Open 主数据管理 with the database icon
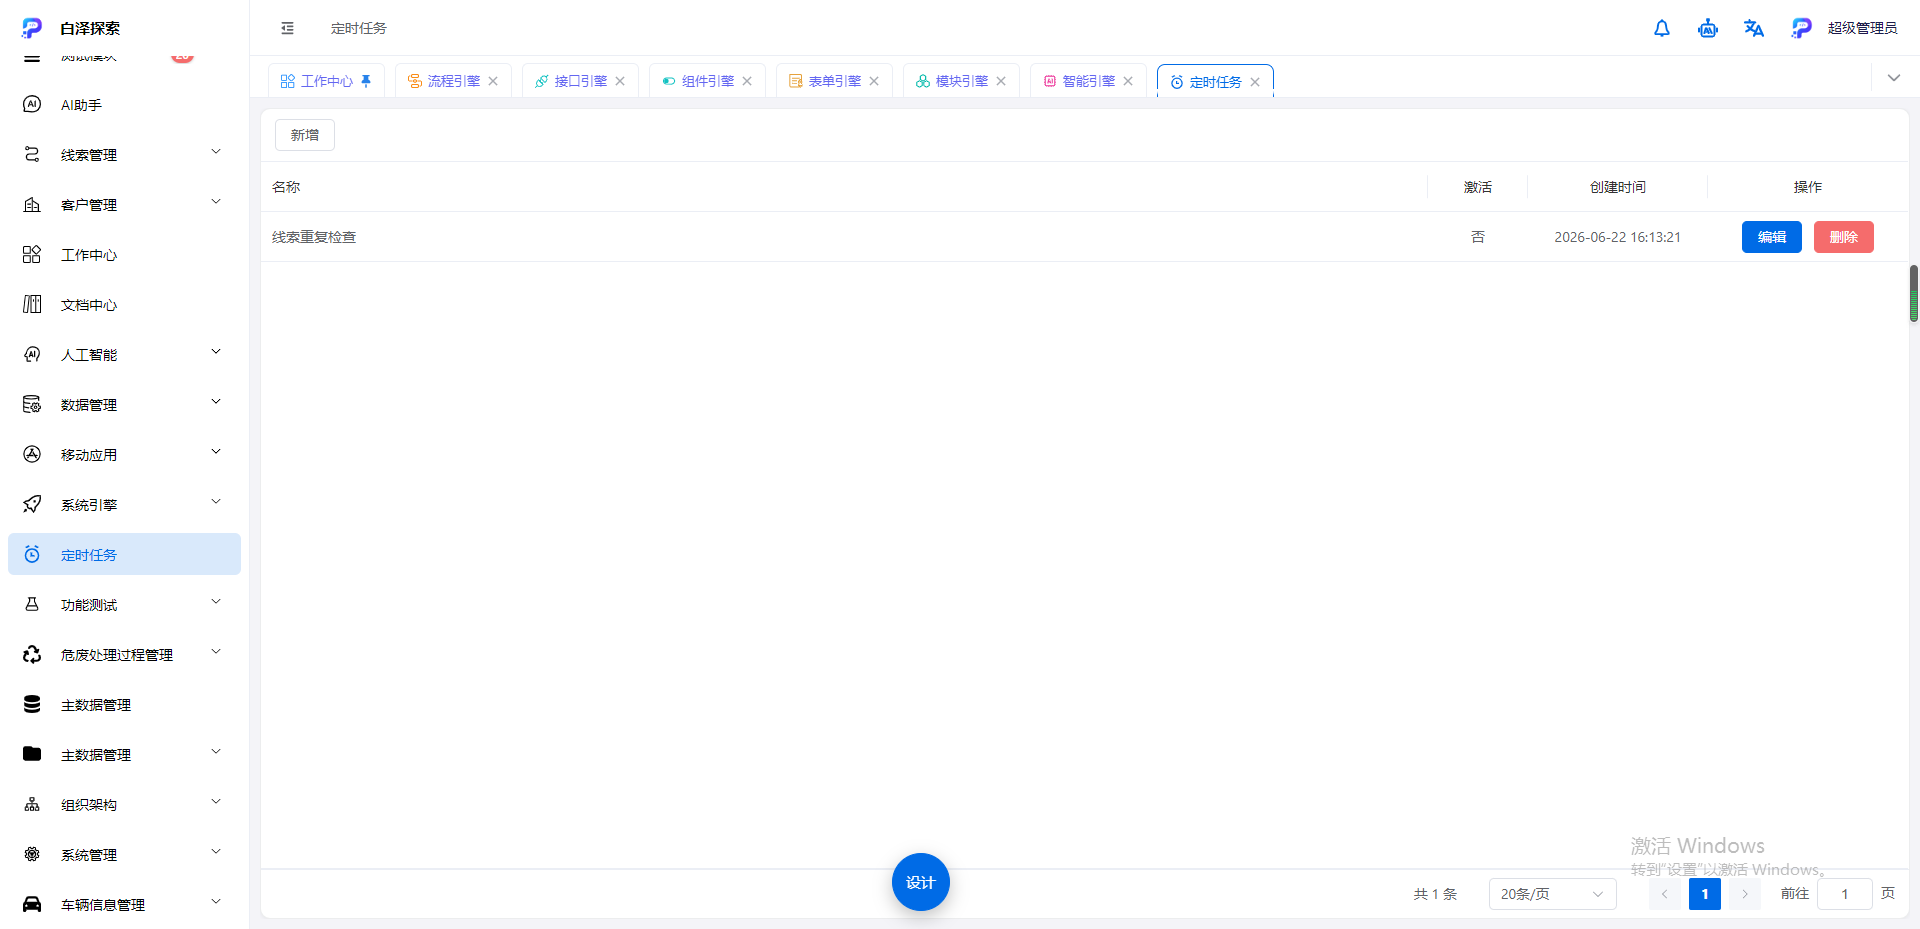The image size is (1920, 929). click(x=124, y=705)
